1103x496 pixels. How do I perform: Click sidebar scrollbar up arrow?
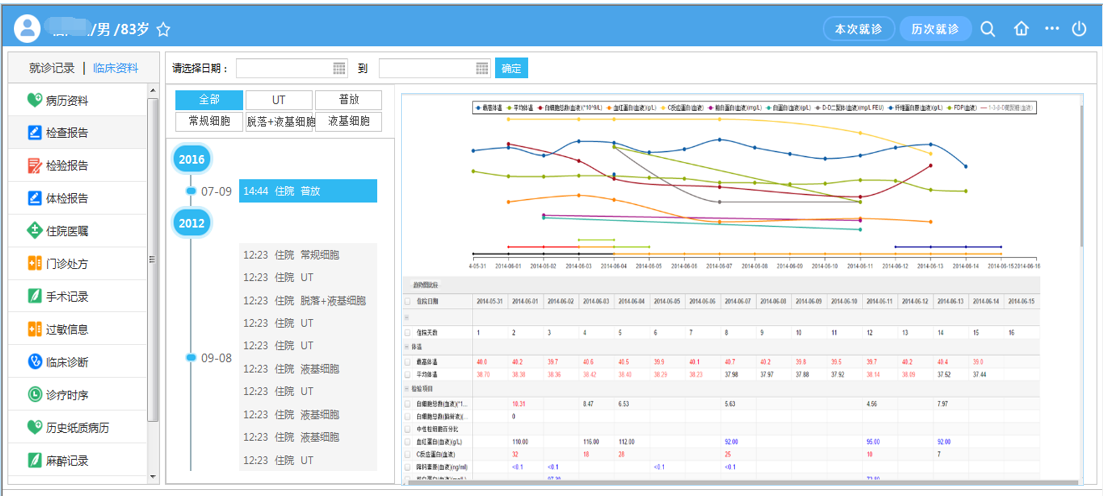[x=153, y=91]
